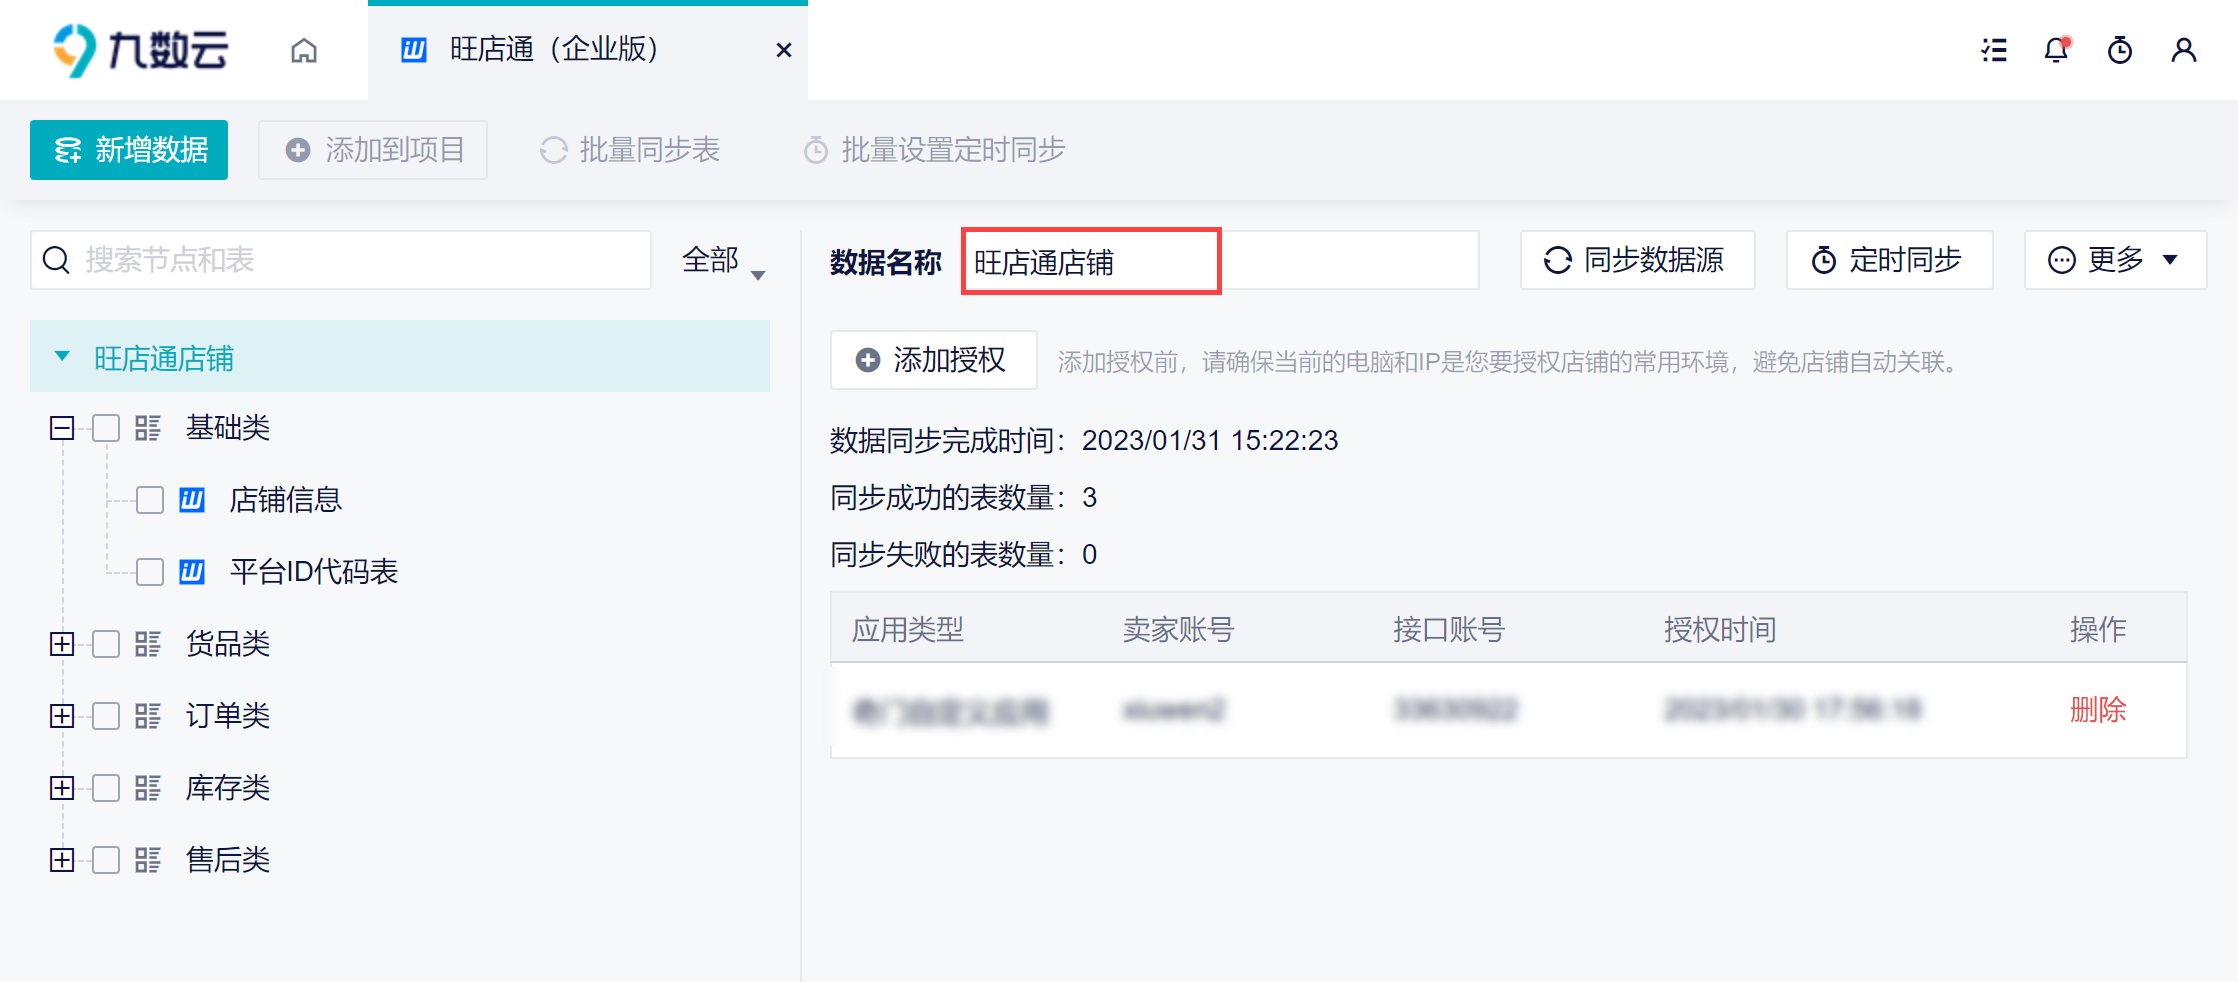Open the 平台ID代码表 table
2238x982 pixels.
pyautogui.click(x=314, y=572)
